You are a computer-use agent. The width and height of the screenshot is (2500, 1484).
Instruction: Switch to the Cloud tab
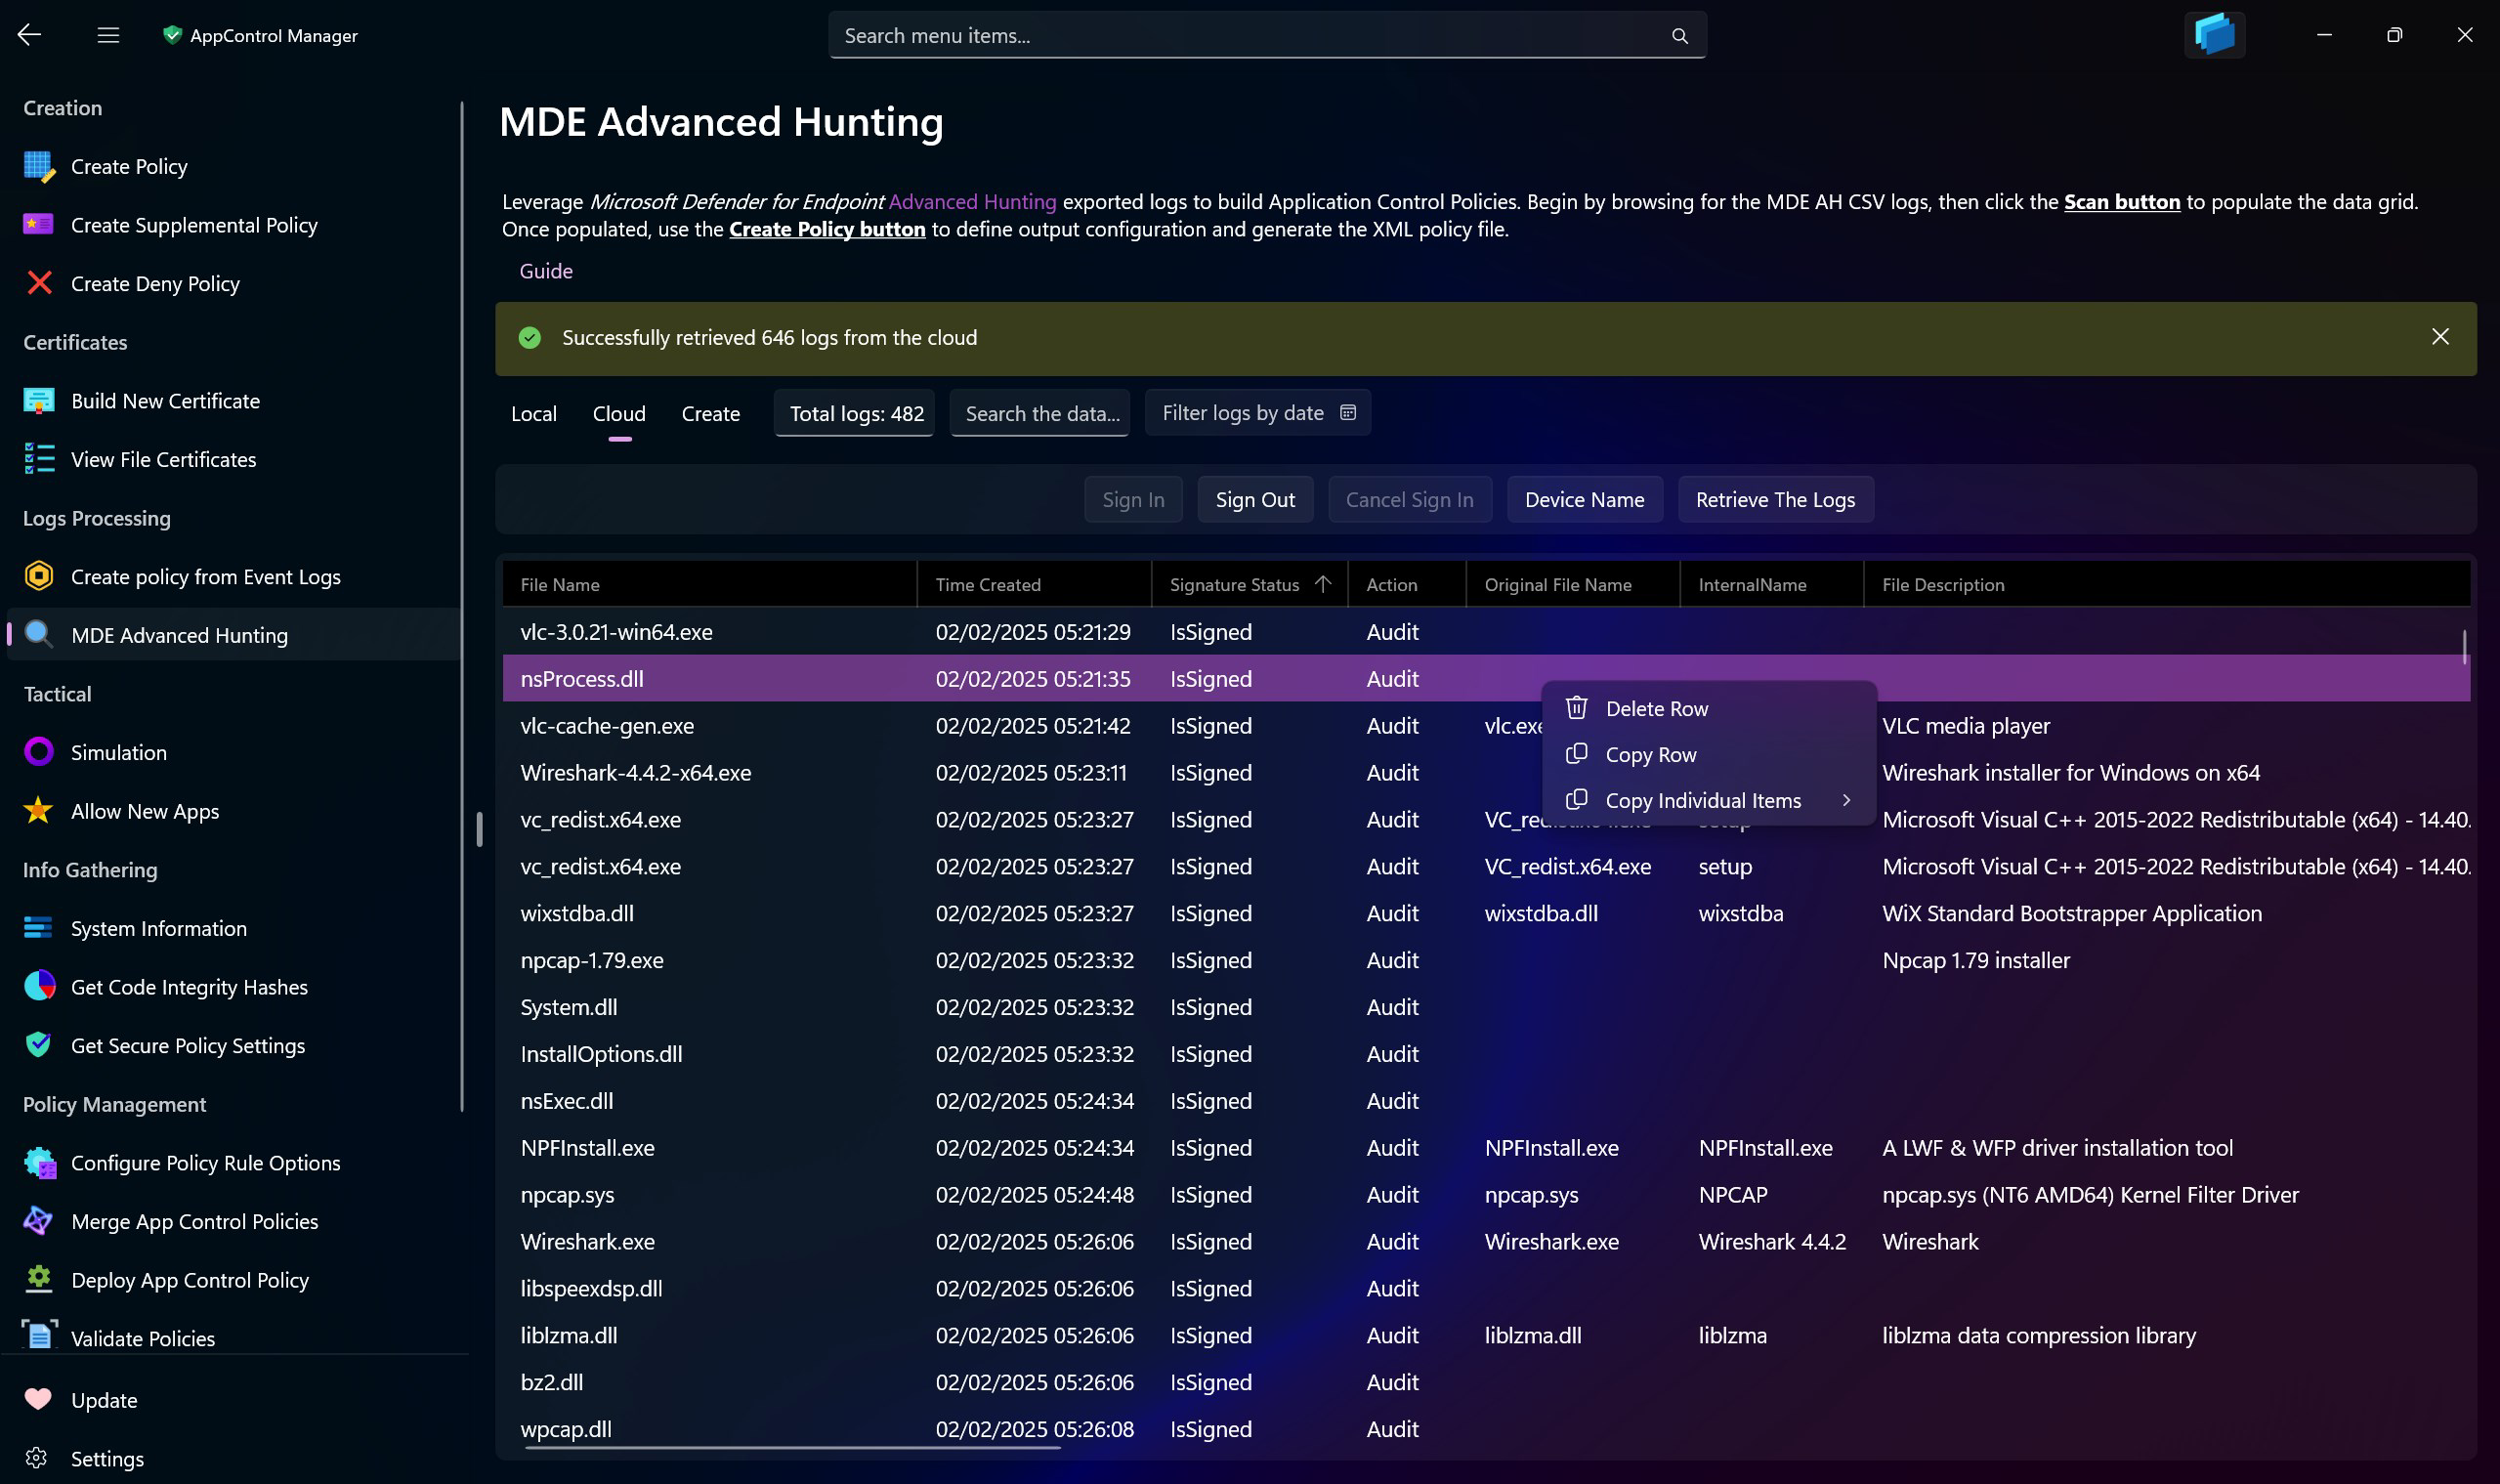point(619,413)
